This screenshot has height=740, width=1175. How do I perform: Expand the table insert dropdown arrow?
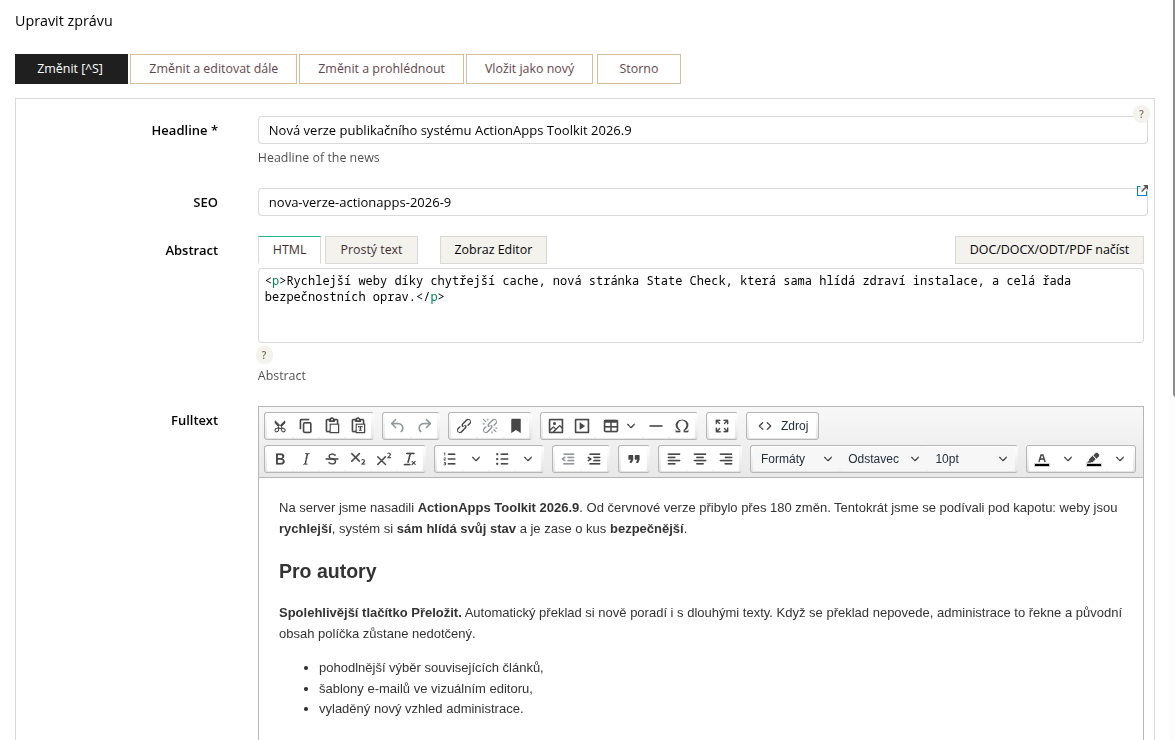pyautogui.click(x=631, y=426)
